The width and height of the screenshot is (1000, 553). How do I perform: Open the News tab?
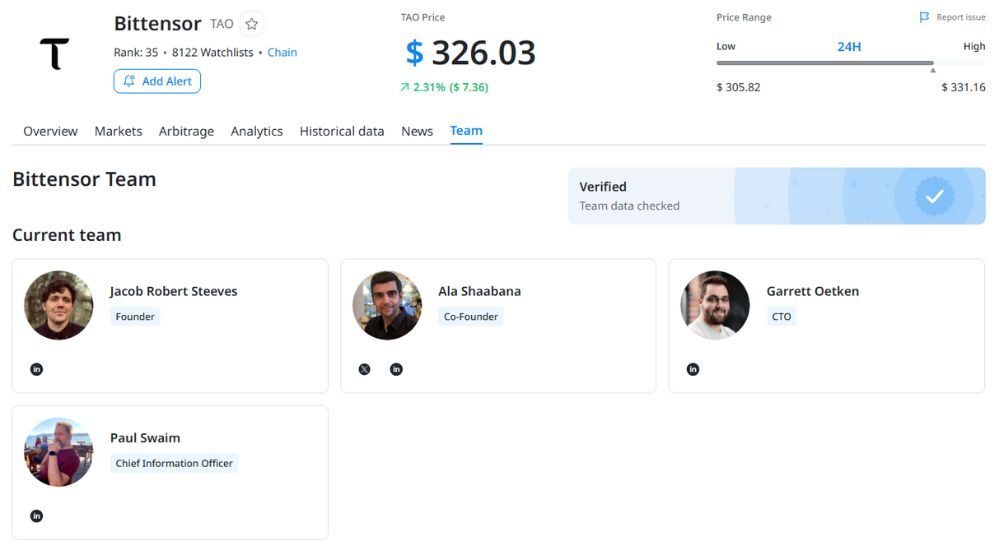(x=417, y=131)
